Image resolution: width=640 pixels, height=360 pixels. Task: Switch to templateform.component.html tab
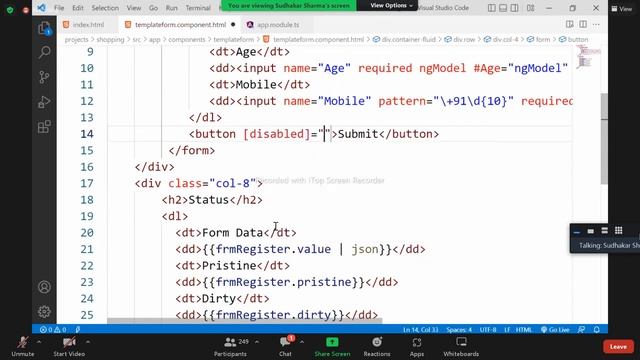pyautogui.click(x=180, y=24)
